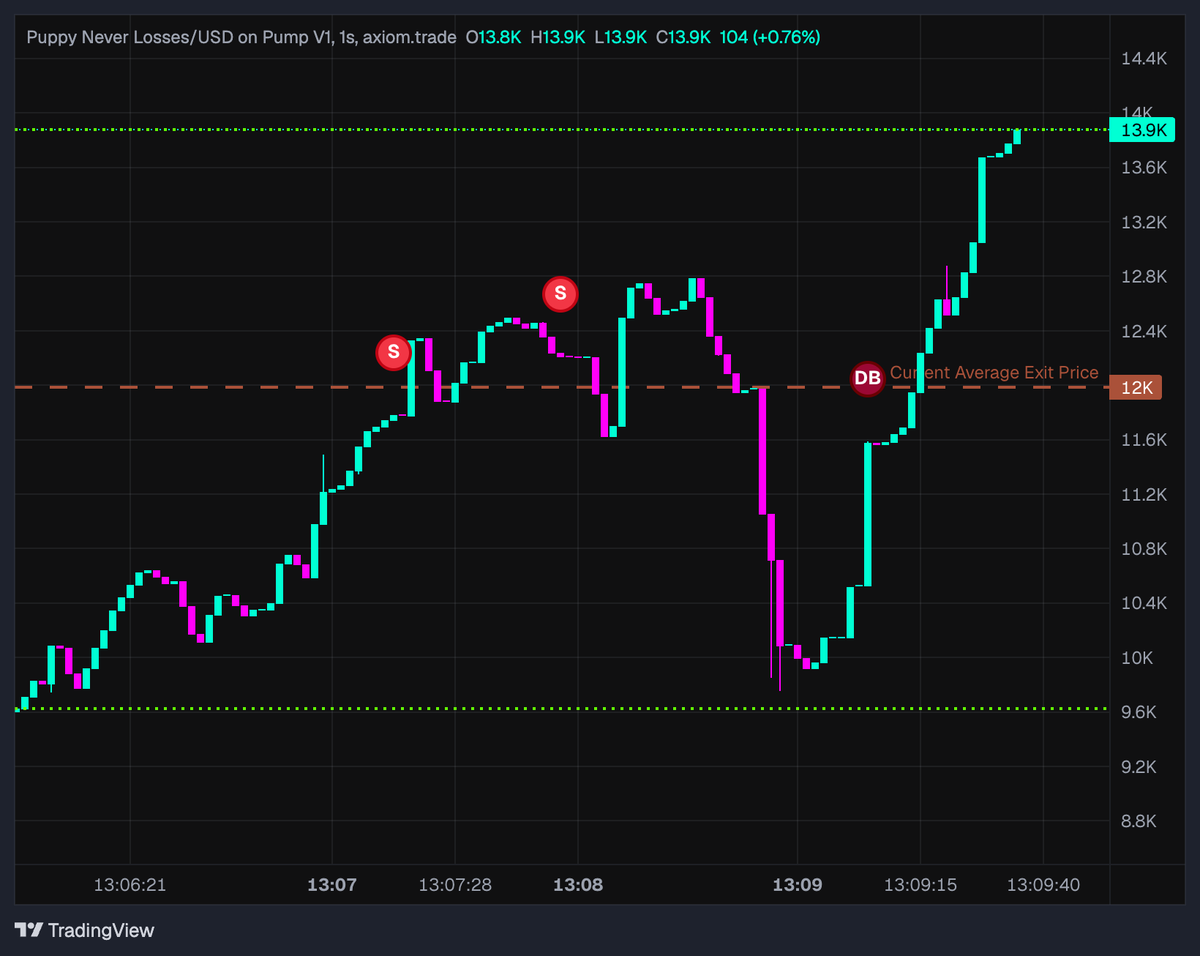Click the orange 12K exit price label
This screenshot has height=956, width=1200.
(x=1137, y=387)
